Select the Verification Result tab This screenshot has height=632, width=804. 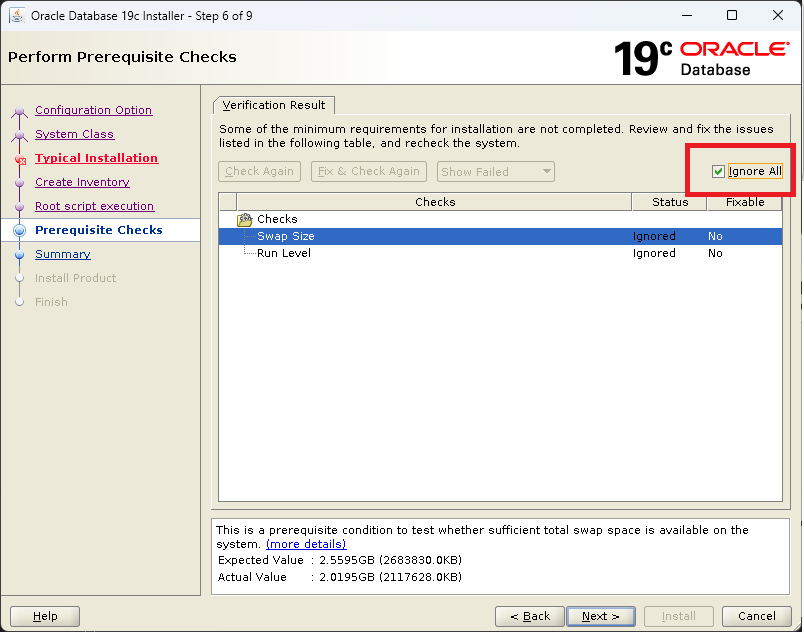[x=274, y=105]
